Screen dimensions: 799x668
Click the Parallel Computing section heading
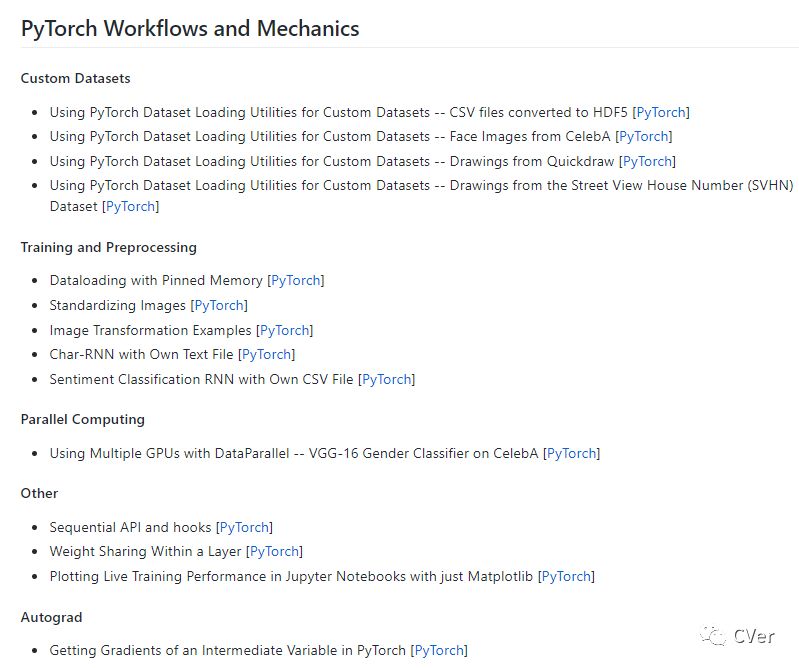point(82,419)
